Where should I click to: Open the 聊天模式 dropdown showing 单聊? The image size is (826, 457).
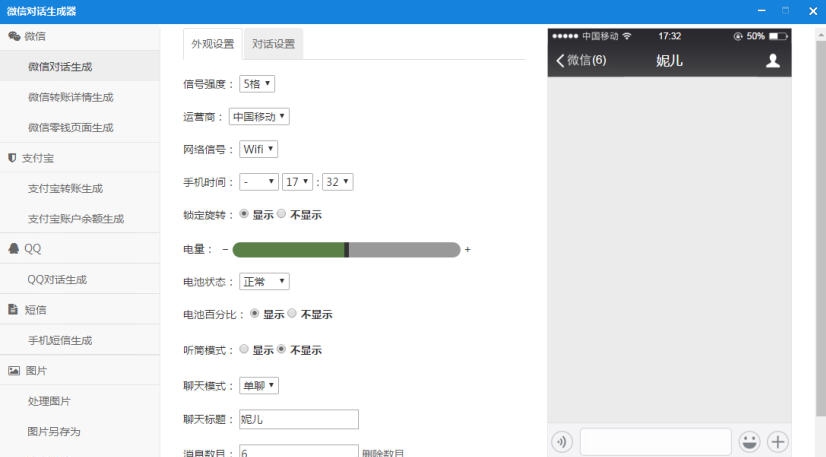[259, 385]
